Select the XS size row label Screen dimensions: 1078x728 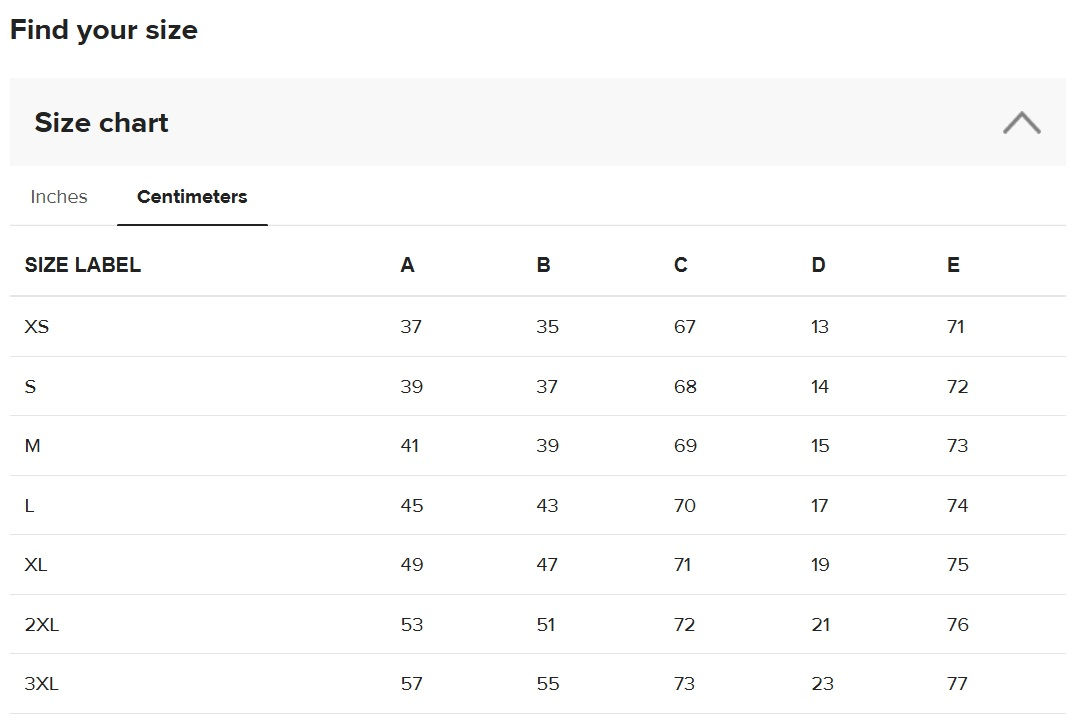(36, 327)
